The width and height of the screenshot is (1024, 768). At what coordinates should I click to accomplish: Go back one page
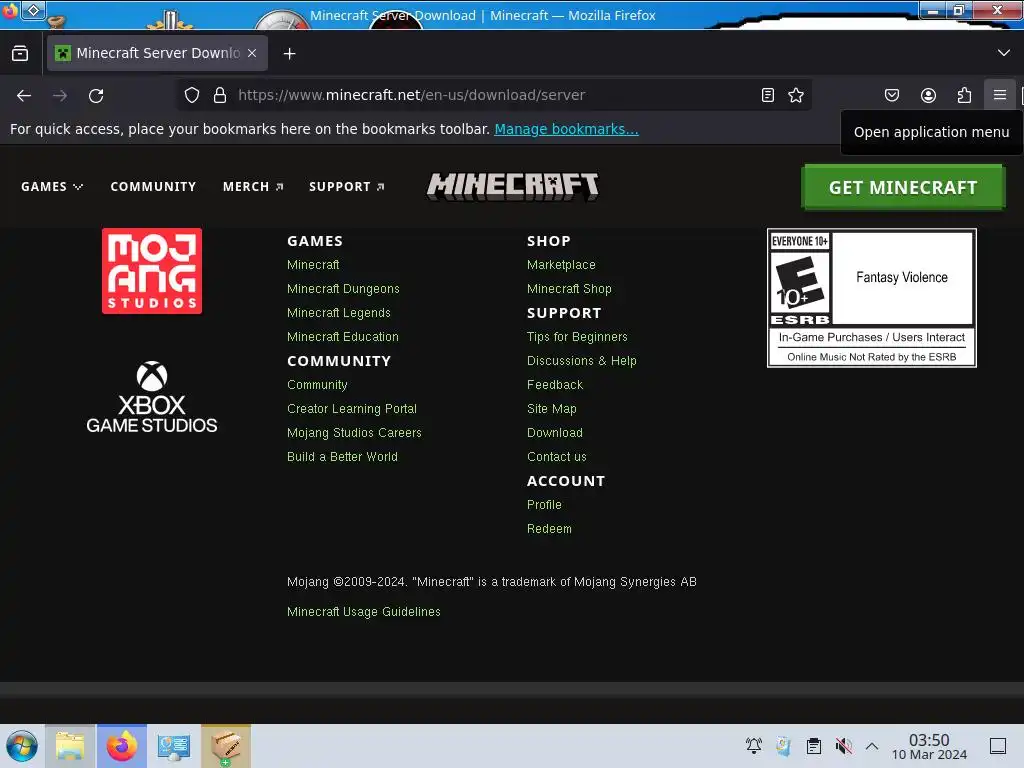[24, 95]
